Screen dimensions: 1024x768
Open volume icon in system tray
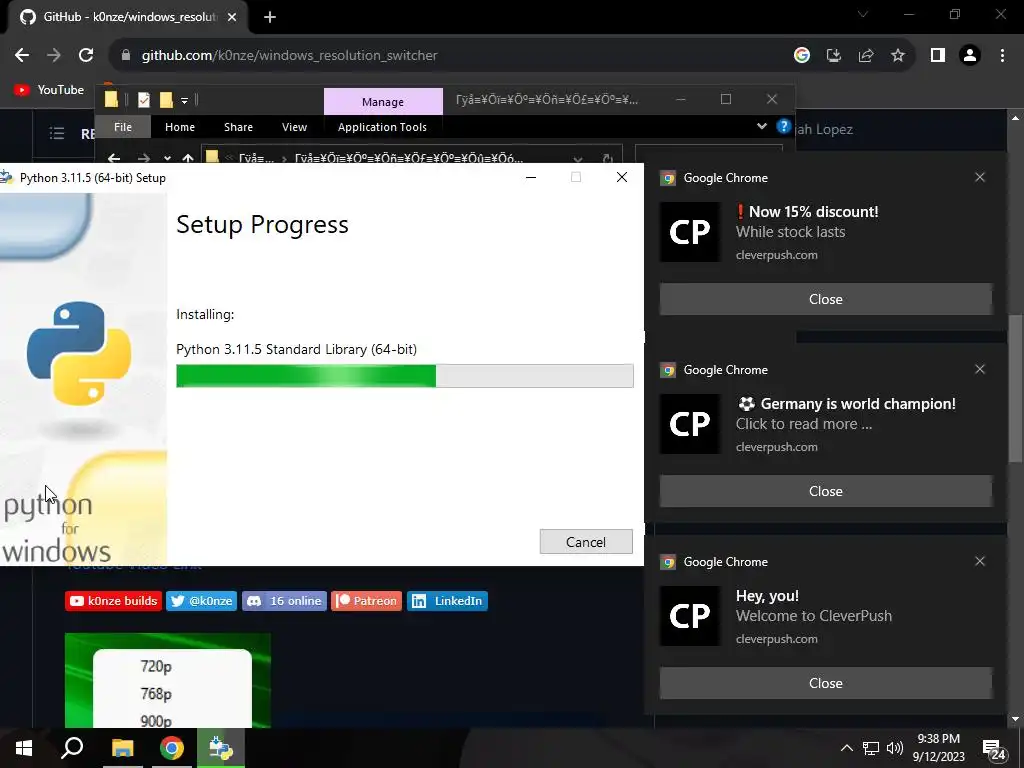(895, 748)
